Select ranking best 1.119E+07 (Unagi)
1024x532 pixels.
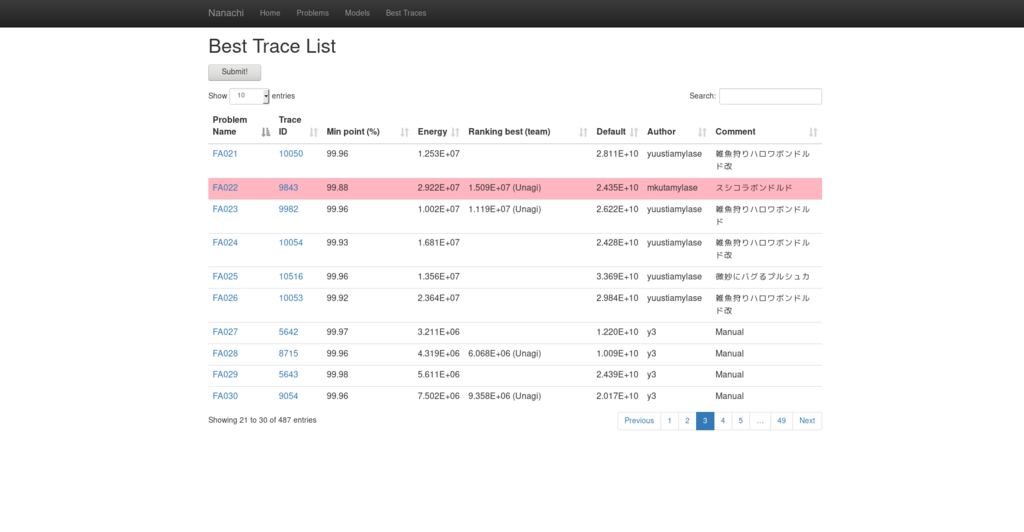[504, 210]
